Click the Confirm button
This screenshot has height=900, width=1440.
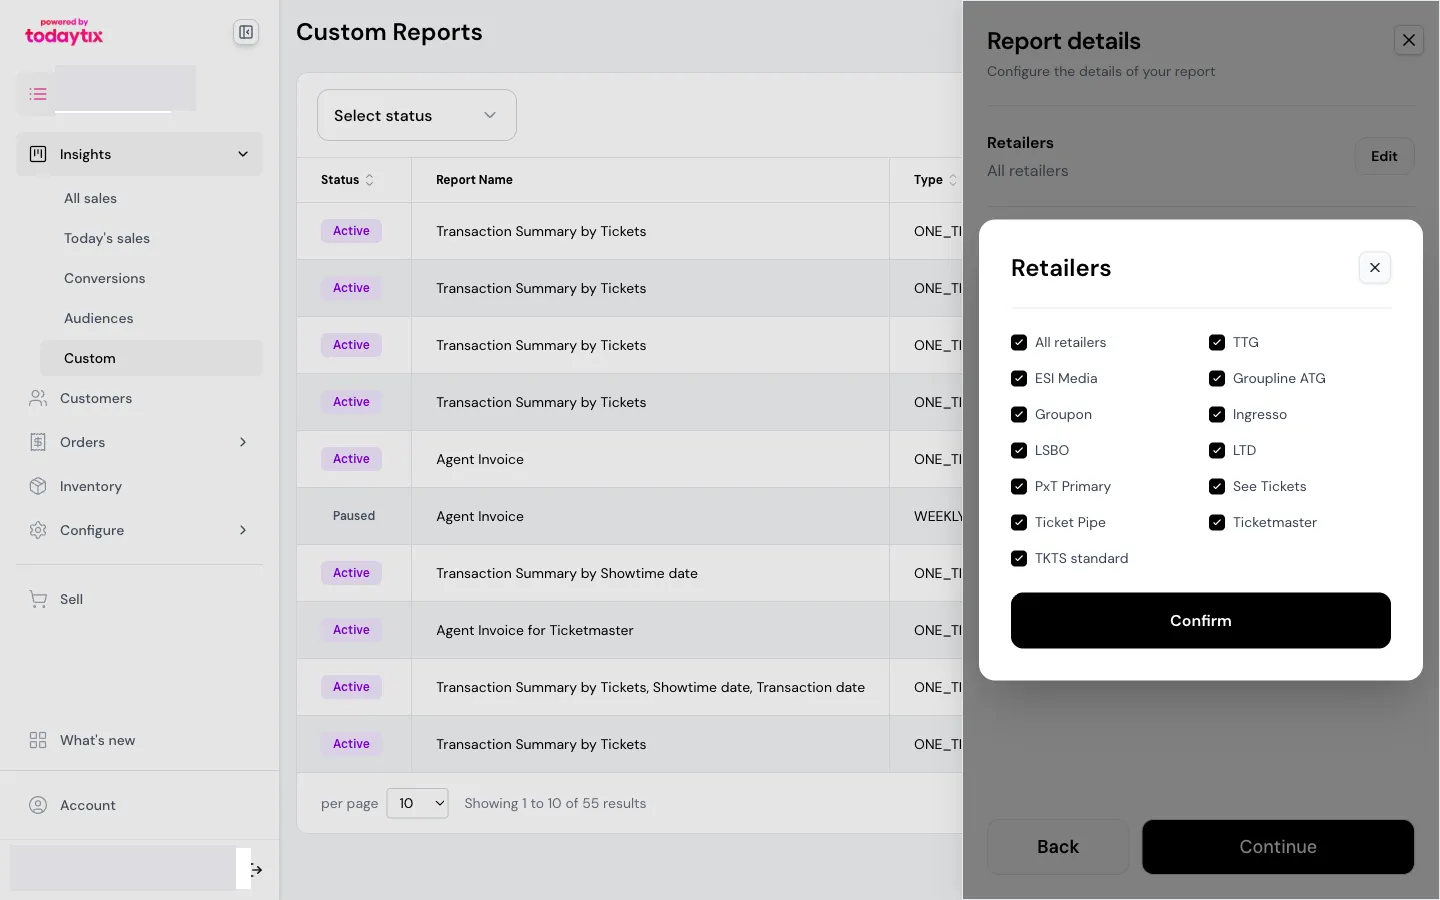tap(1201, 620)
